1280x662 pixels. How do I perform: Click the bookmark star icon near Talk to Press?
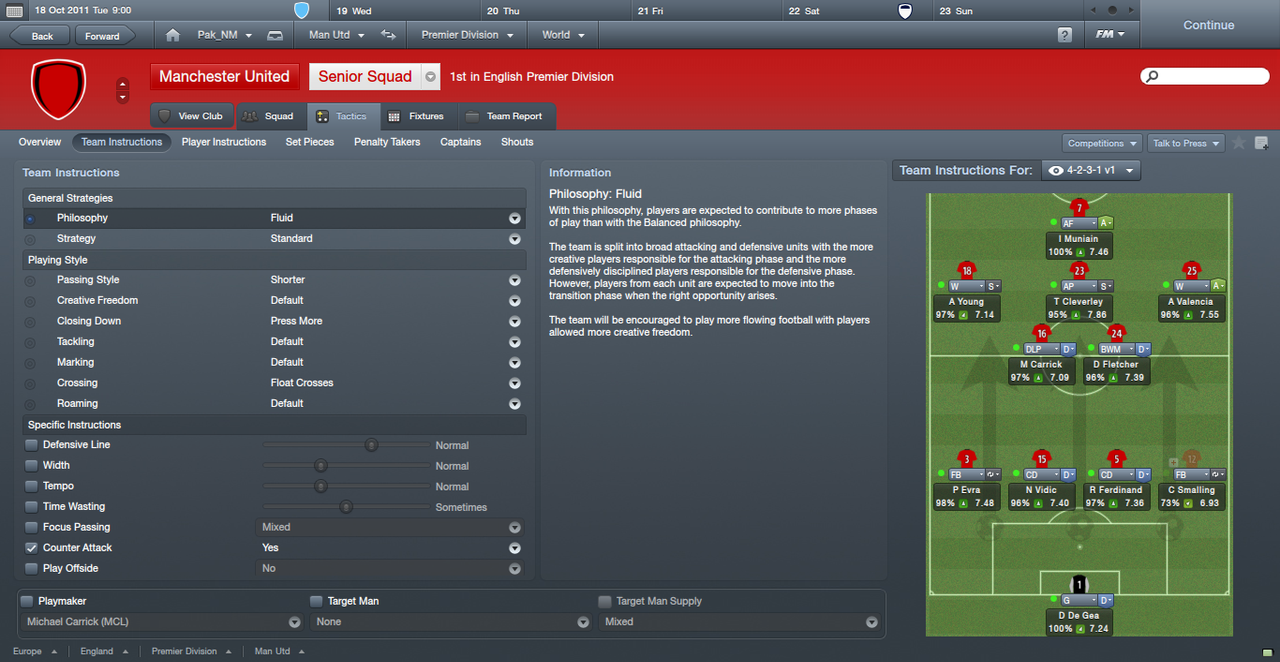pyautogui.click(x=1239, y=143)
